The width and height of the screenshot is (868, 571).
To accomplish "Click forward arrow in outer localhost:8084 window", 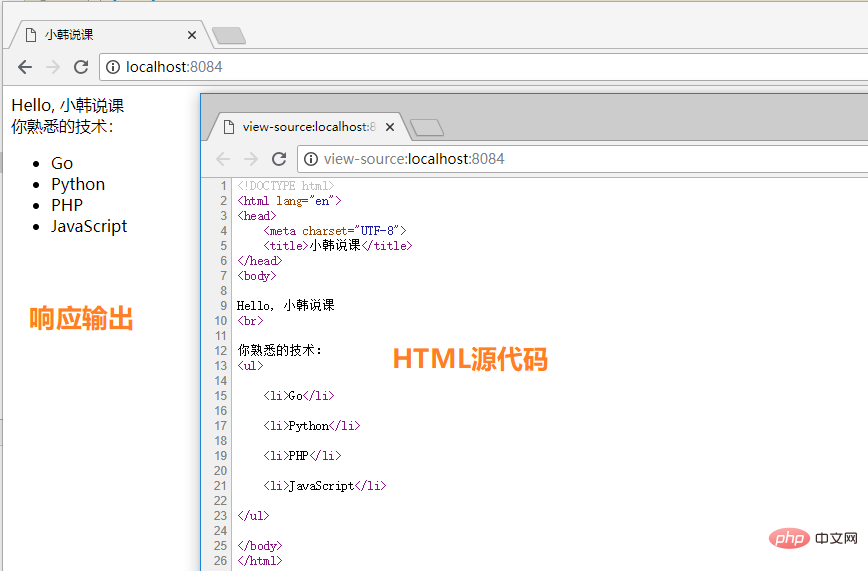I will (x=53, y=67).
